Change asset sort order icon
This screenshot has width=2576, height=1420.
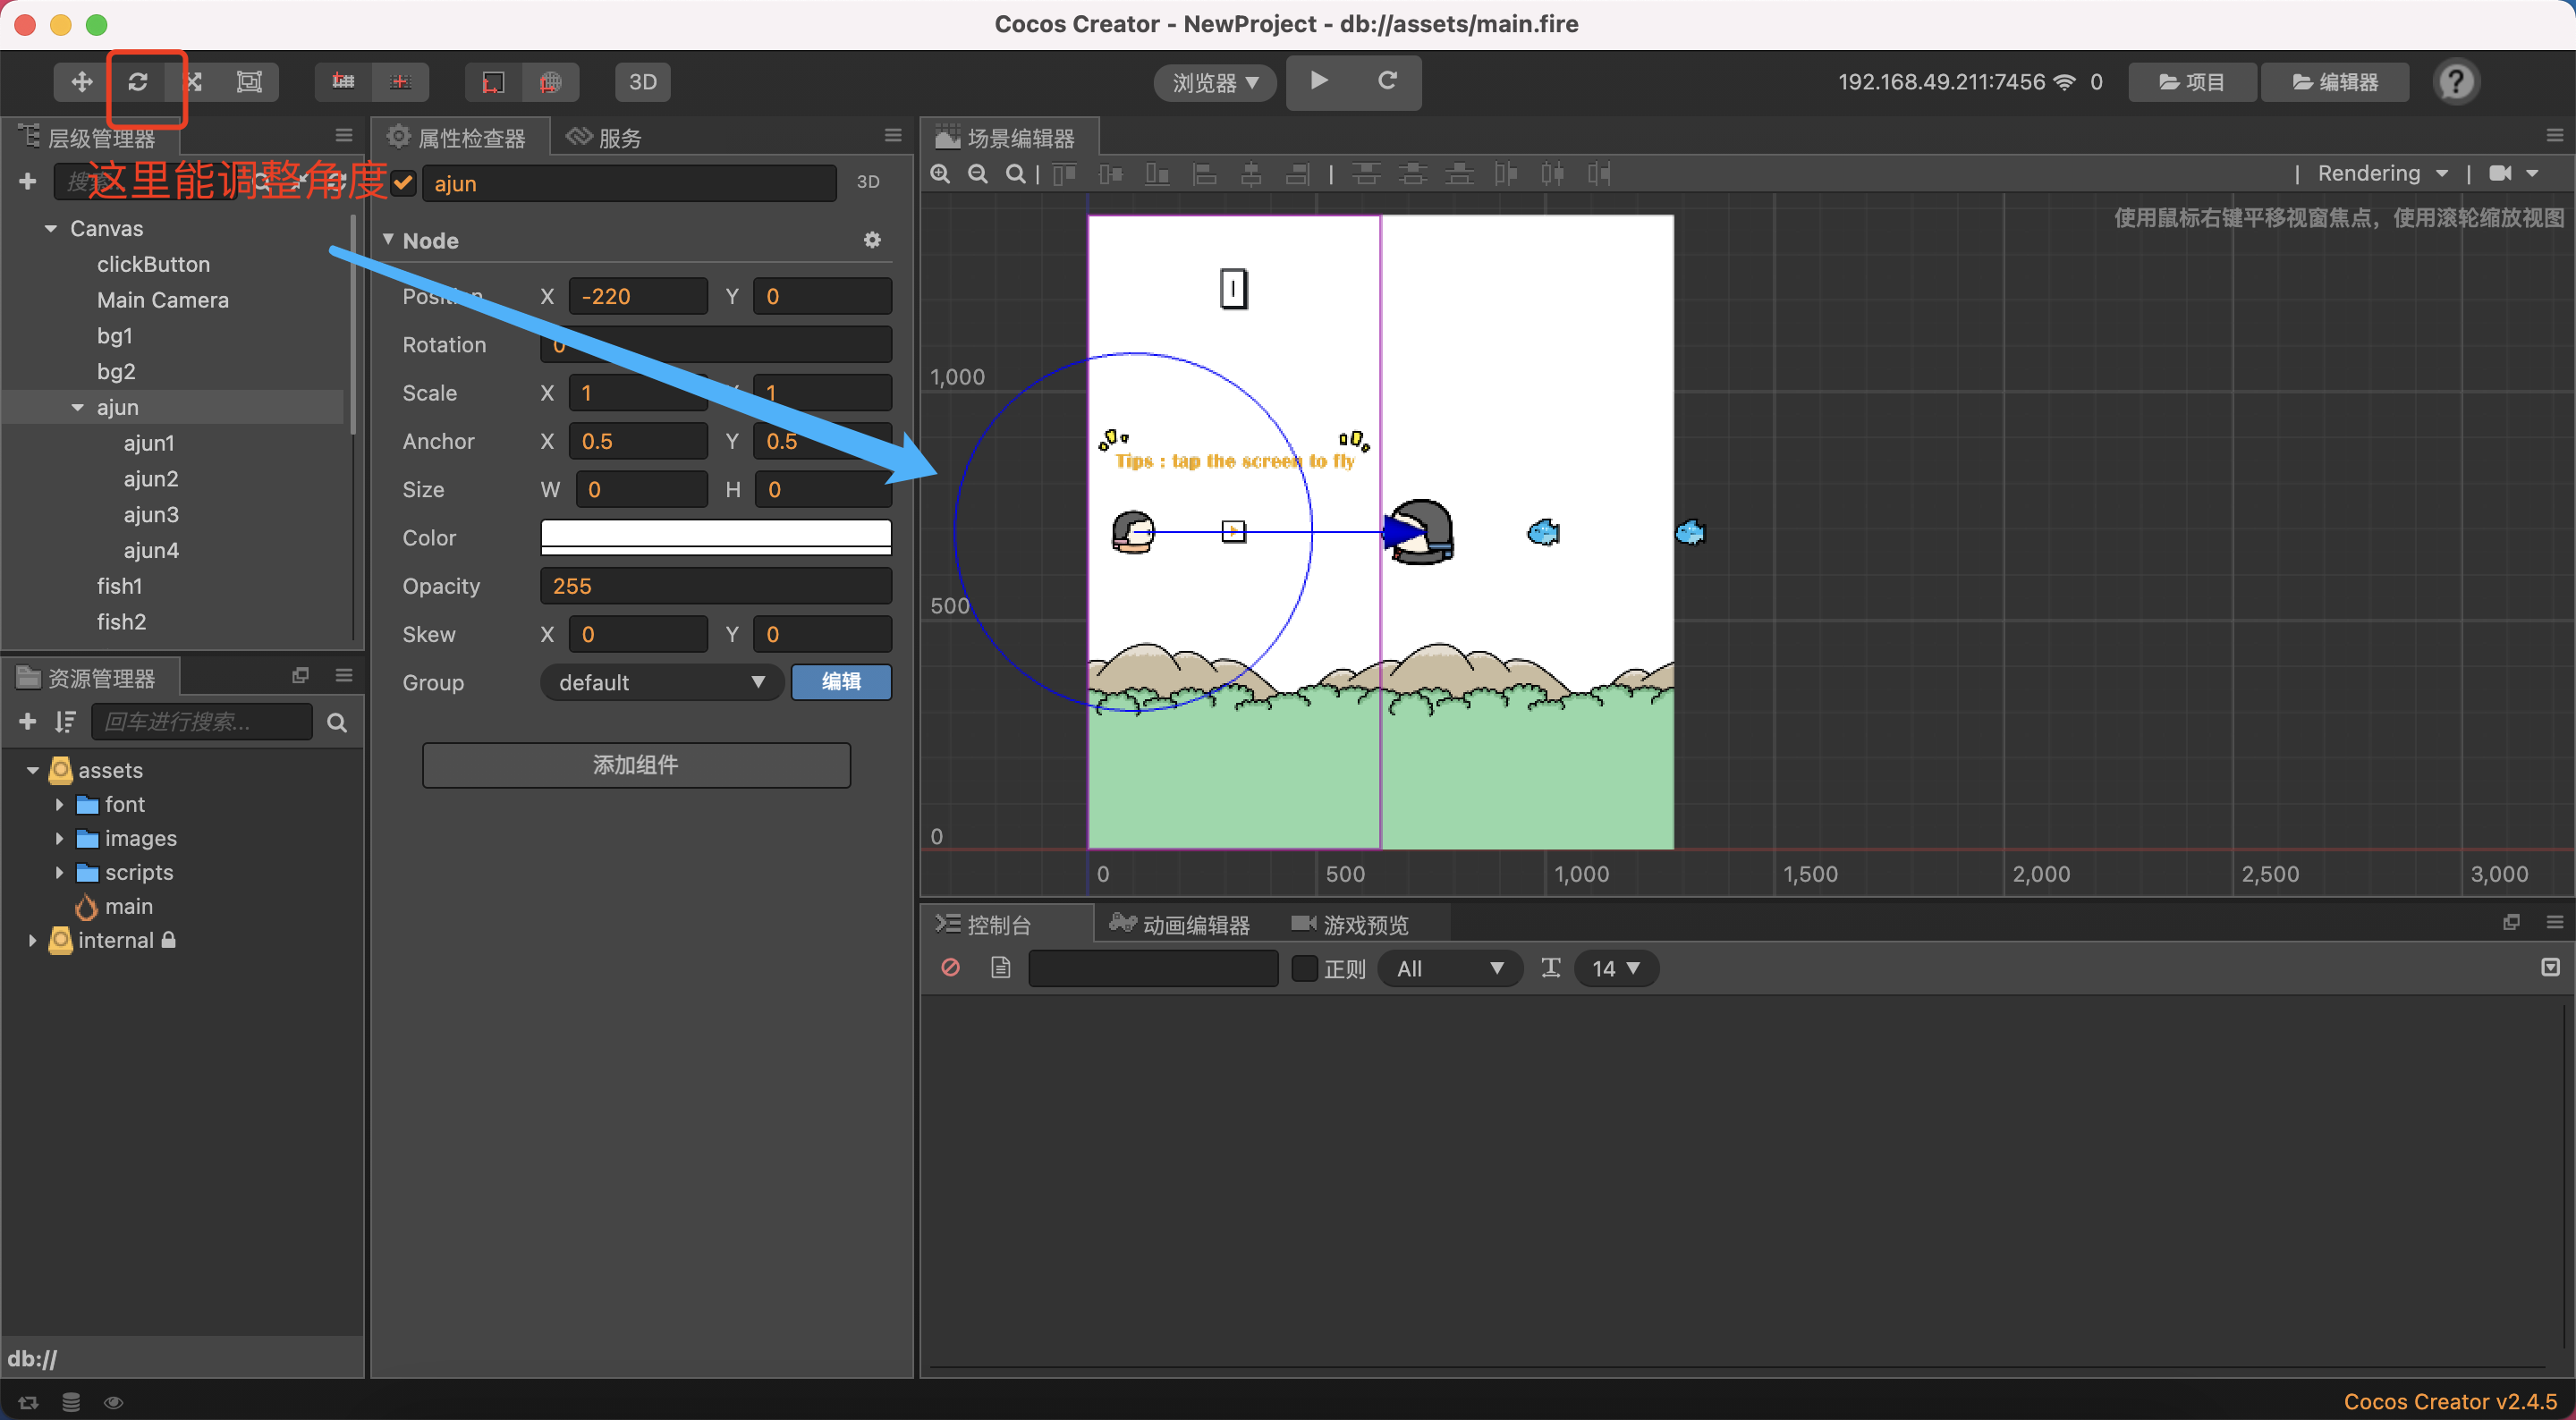pyautogui.click(x=66, y=721)
